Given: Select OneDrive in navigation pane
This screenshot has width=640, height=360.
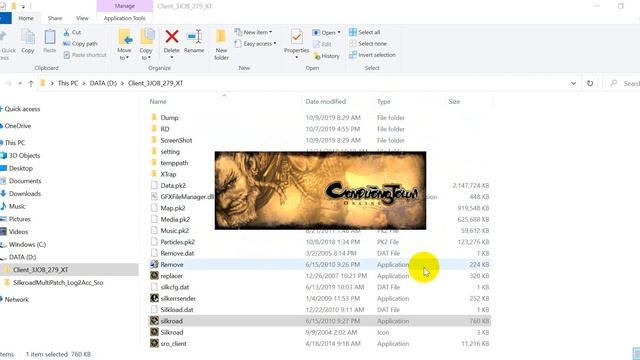Looking at the screenshot, I should 18,126.
